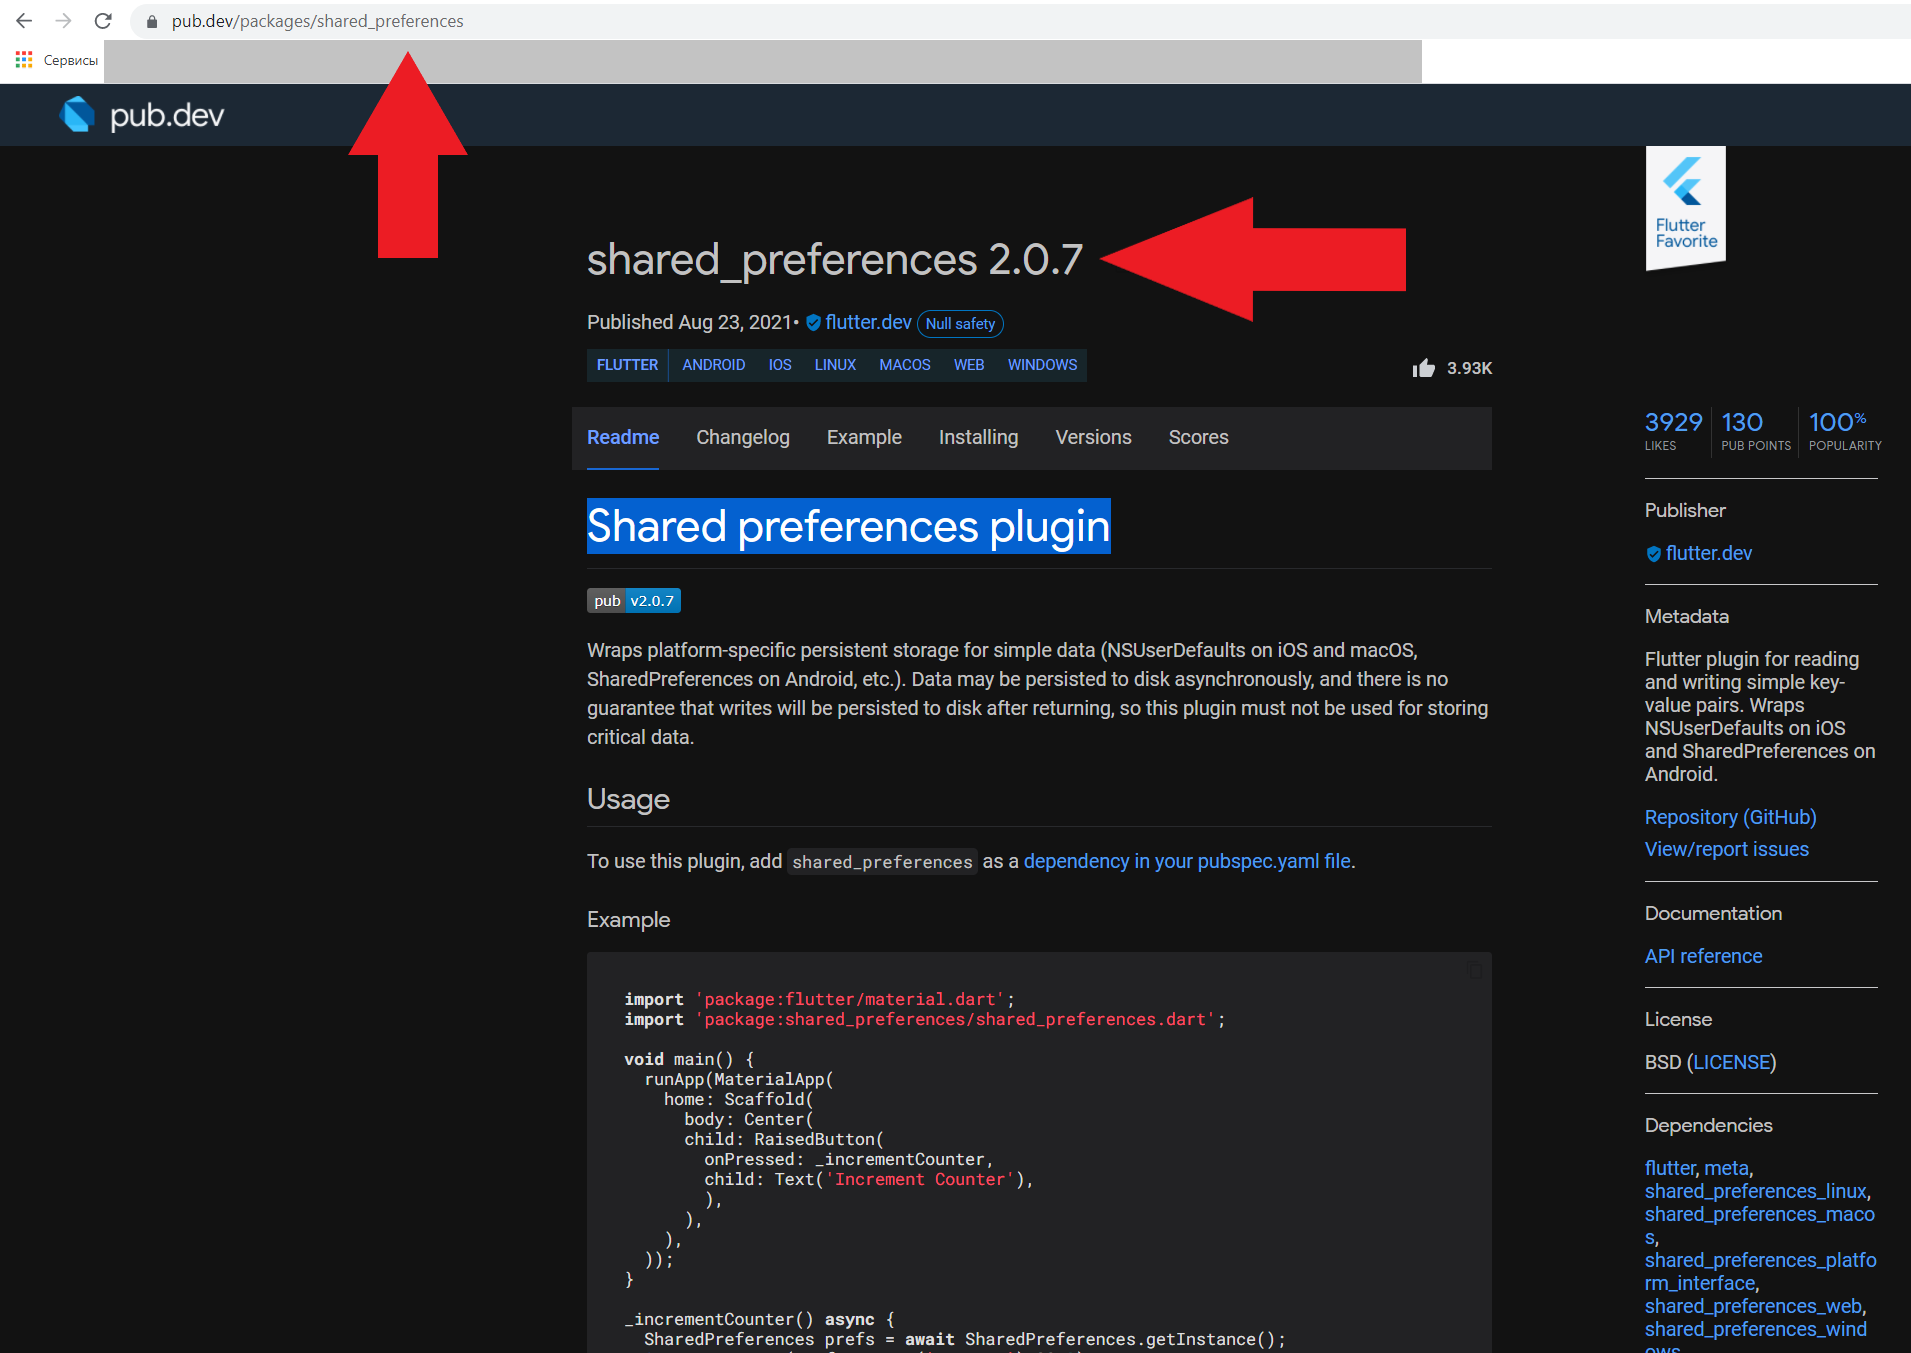Click the 3.93K like count
The image size is (1911, 1353).
(1469, 368)
